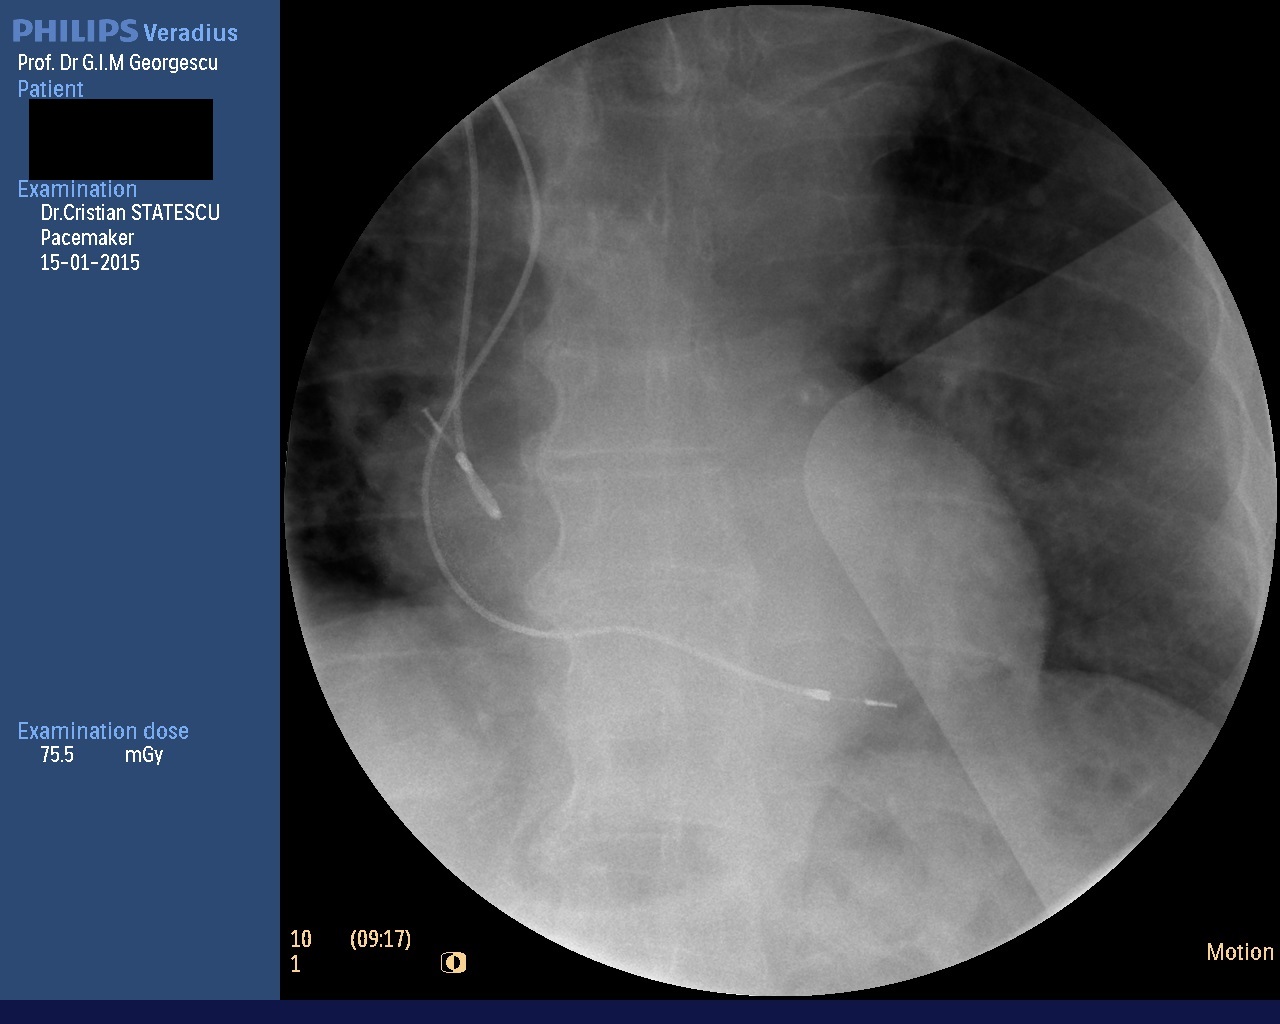Screen dimensions: 1280x1024
Task: Click the run number 10
Action: click(301, 939)
